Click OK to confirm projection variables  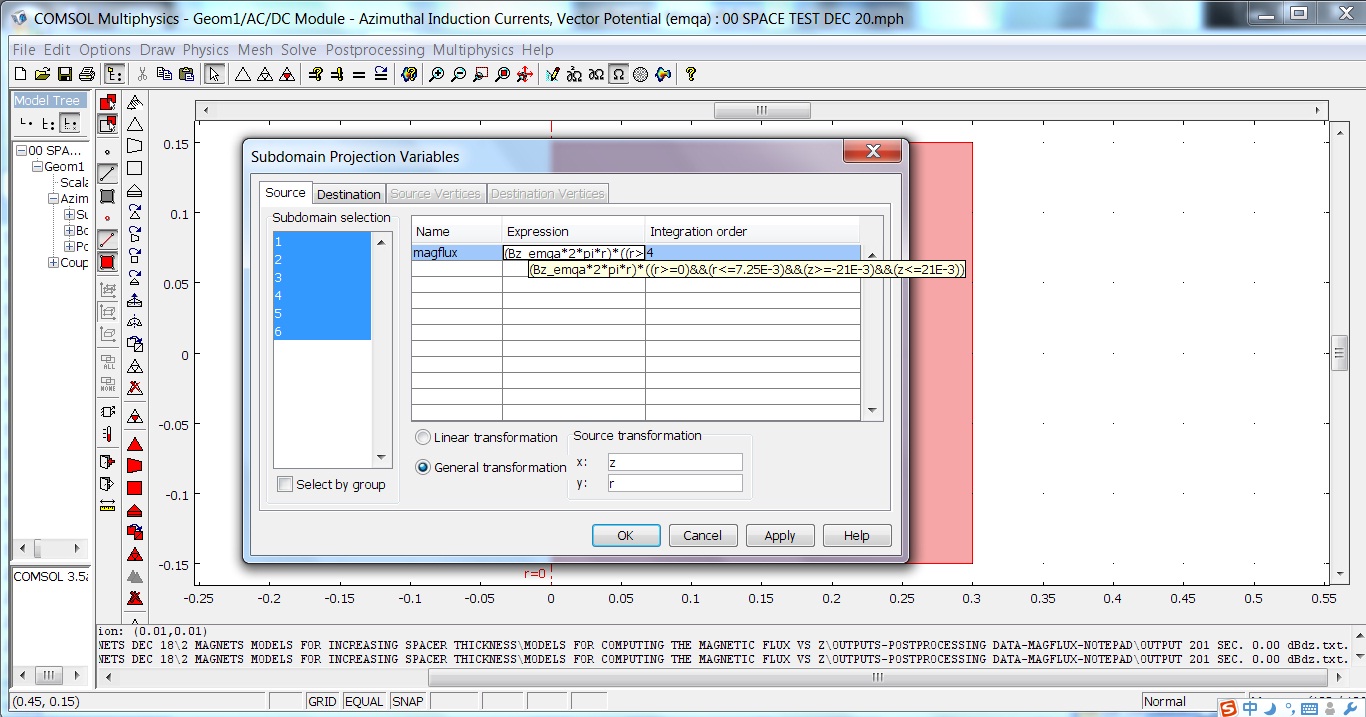click(625, 536)
